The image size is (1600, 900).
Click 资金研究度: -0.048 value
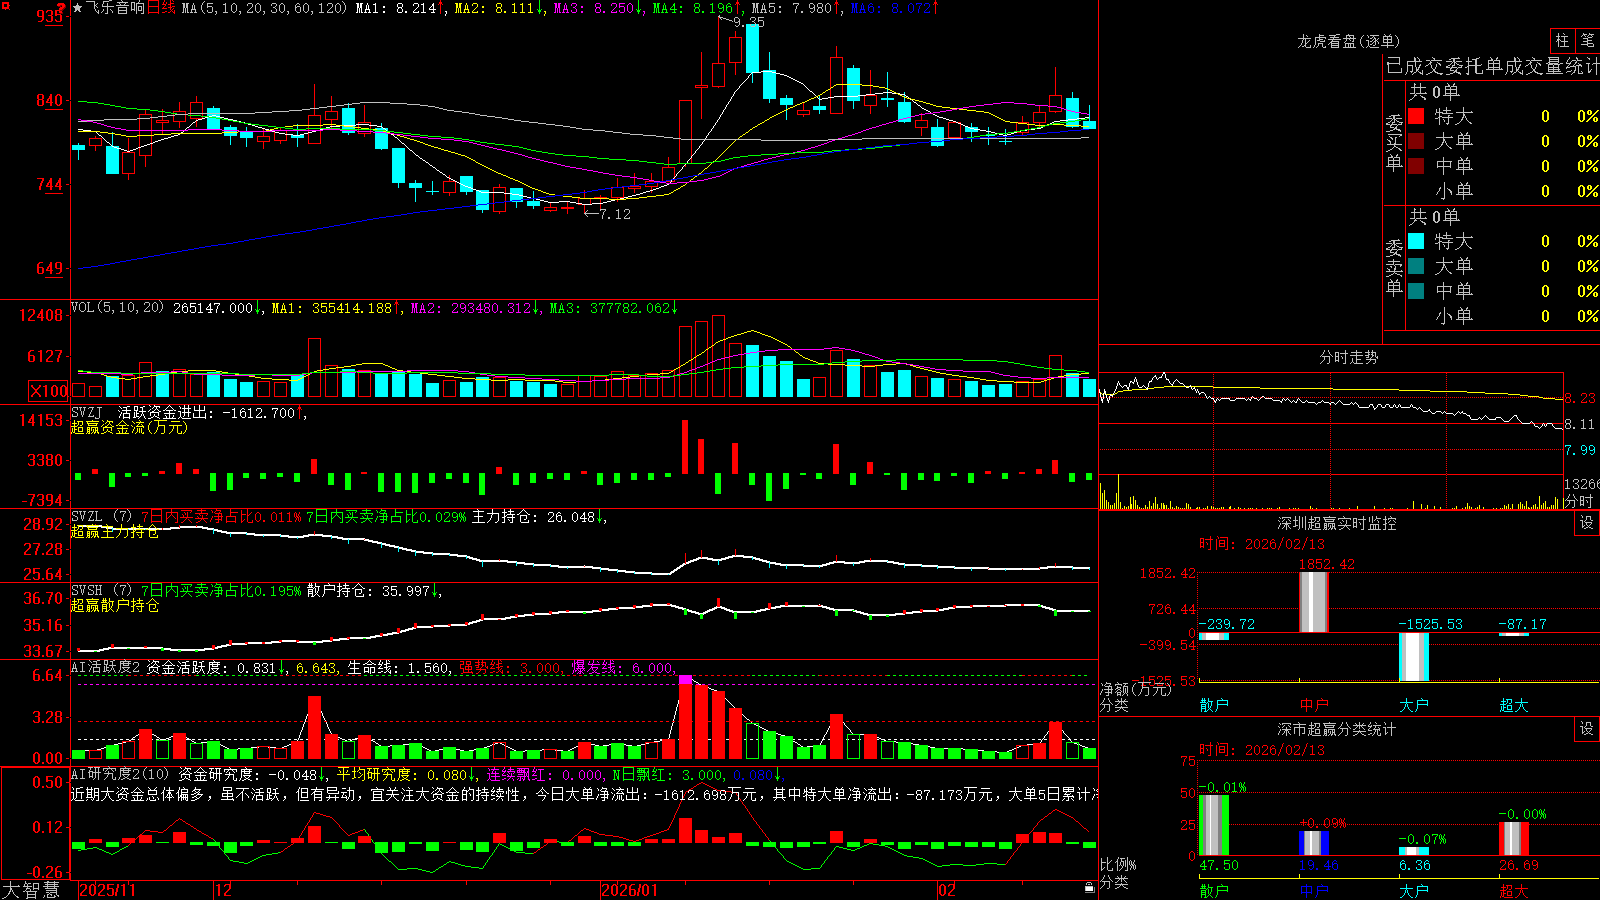(x=253, y=774)
